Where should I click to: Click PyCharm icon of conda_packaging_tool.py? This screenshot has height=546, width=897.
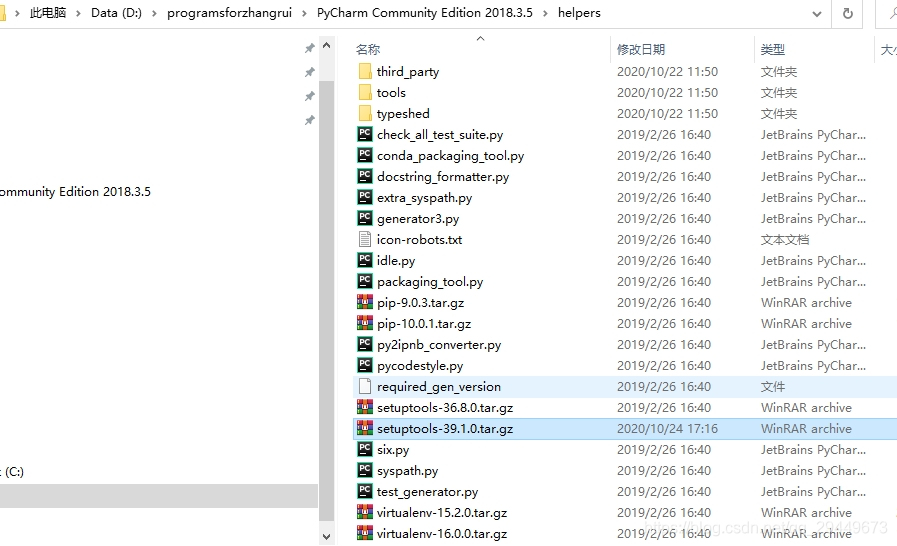(x=365, y=156)
